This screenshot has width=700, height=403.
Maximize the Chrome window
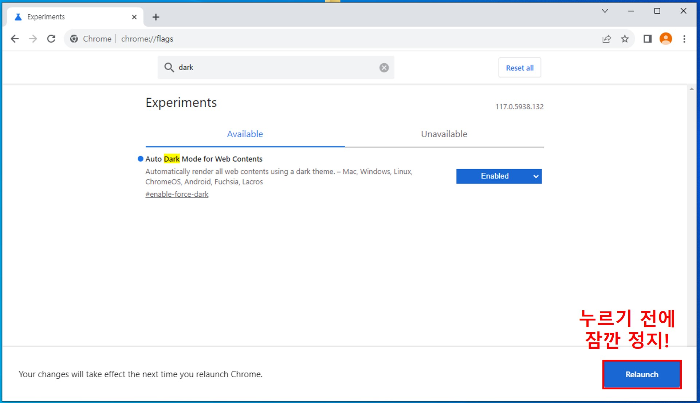[657, 11]
